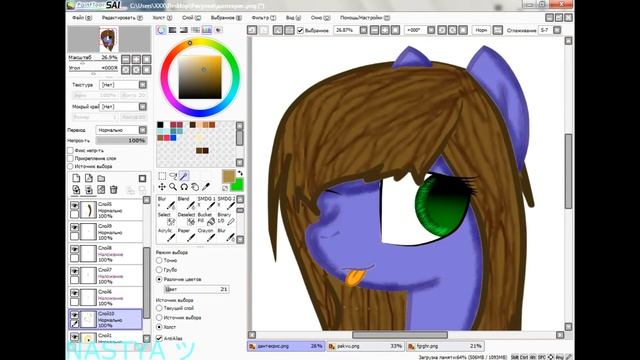Click the zoom-in plus button in toolbar
The image size is (640, 360).
[385, 30]
